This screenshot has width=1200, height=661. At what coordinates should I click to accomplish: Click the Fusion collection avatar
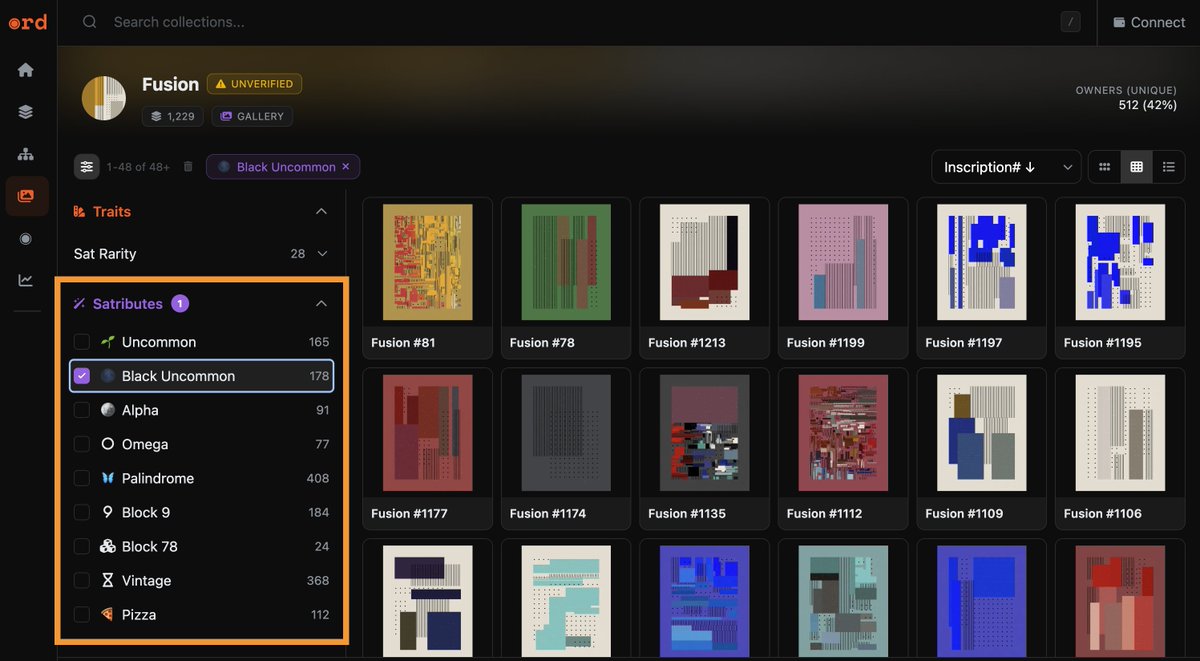point(104,98)
